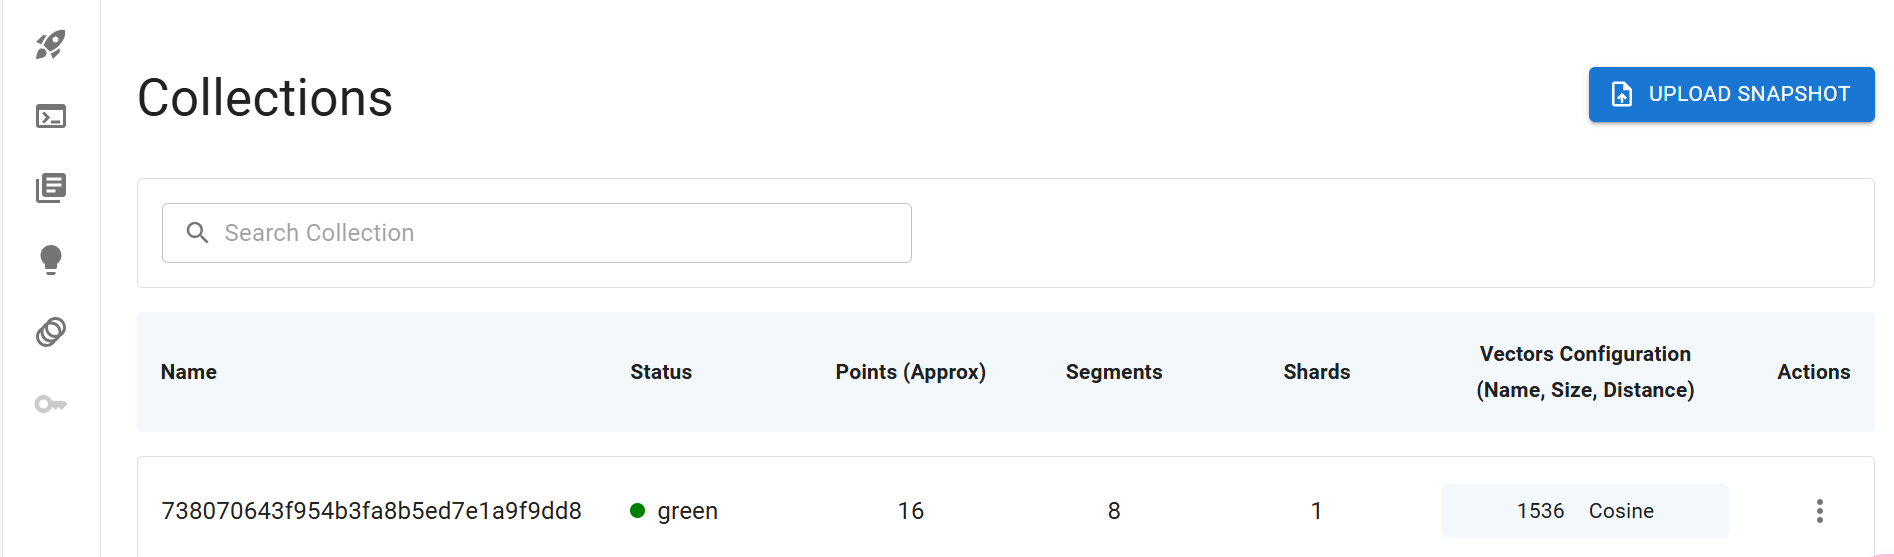Click the API key icon in the sidebar
1894x557 pixels.
pyautogui.click(x=50, y=404)
